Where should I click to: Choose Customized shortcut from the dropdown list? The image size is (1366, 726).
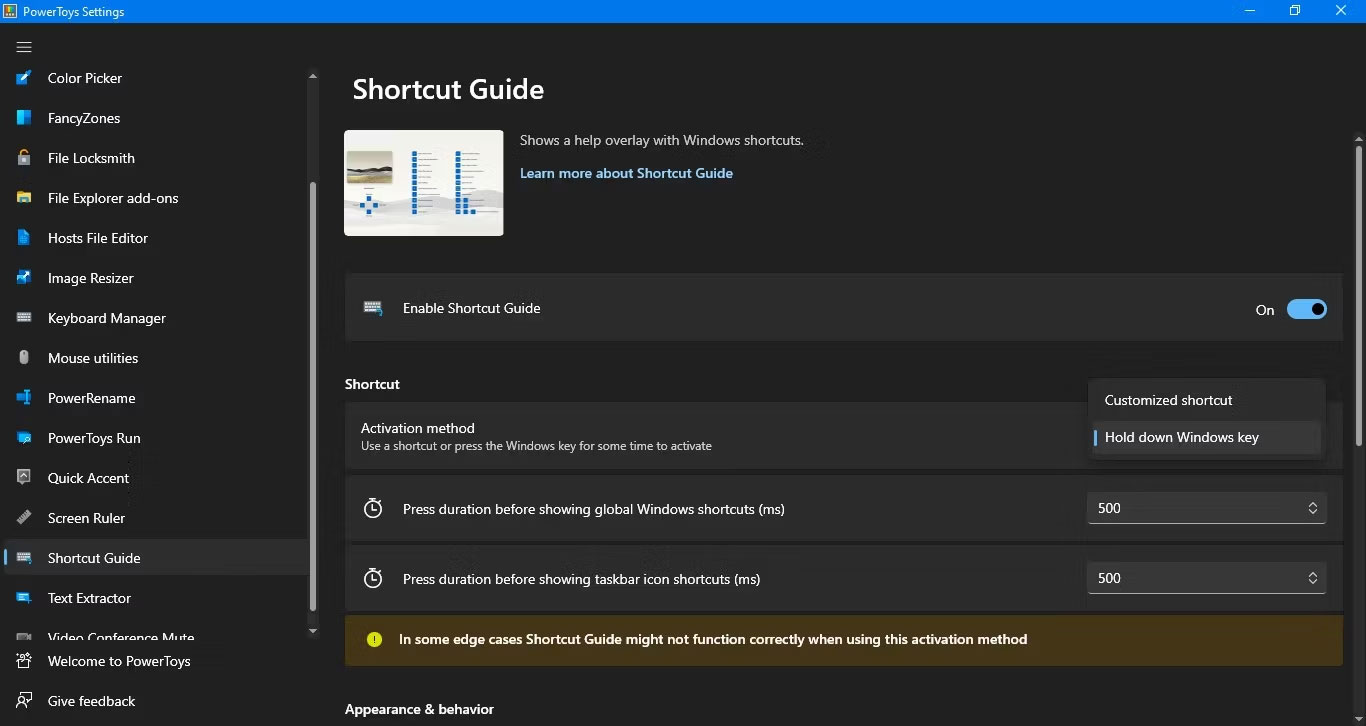pyautogui.click(x=1168, y=400)
